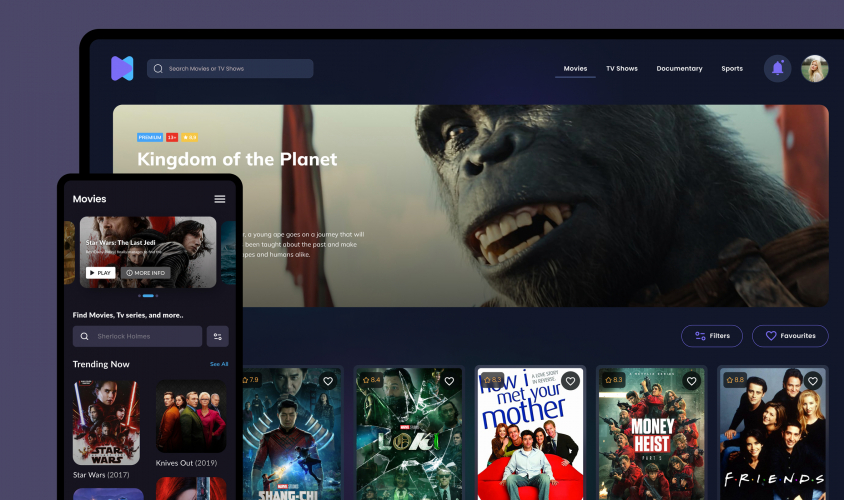Click the next carousel card peeking right on mobile
Image resolution: width=844 pixels, height=500 pixels.
tap(228, 252)
